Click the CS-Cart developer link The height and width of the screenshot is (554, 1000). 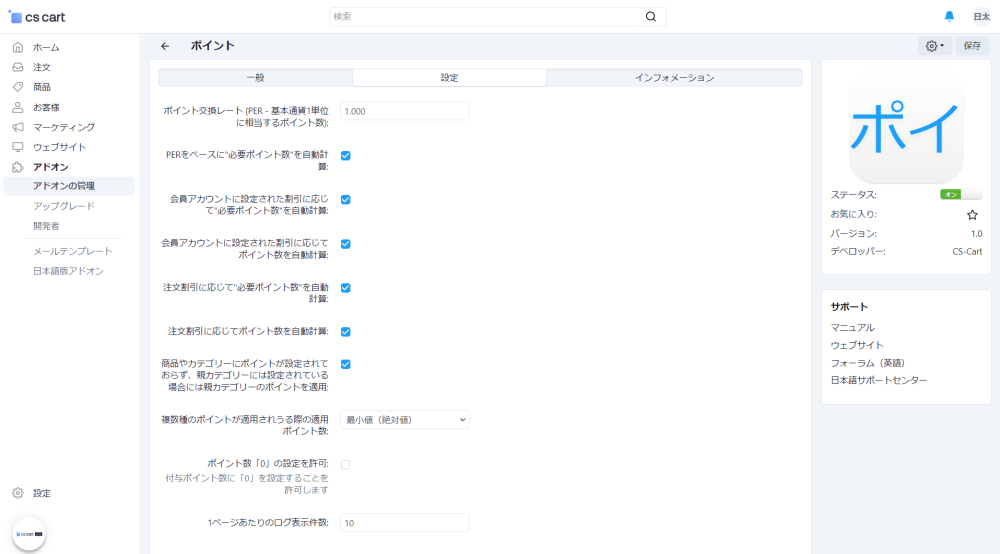pyautogui.click(x=967, y=251)
